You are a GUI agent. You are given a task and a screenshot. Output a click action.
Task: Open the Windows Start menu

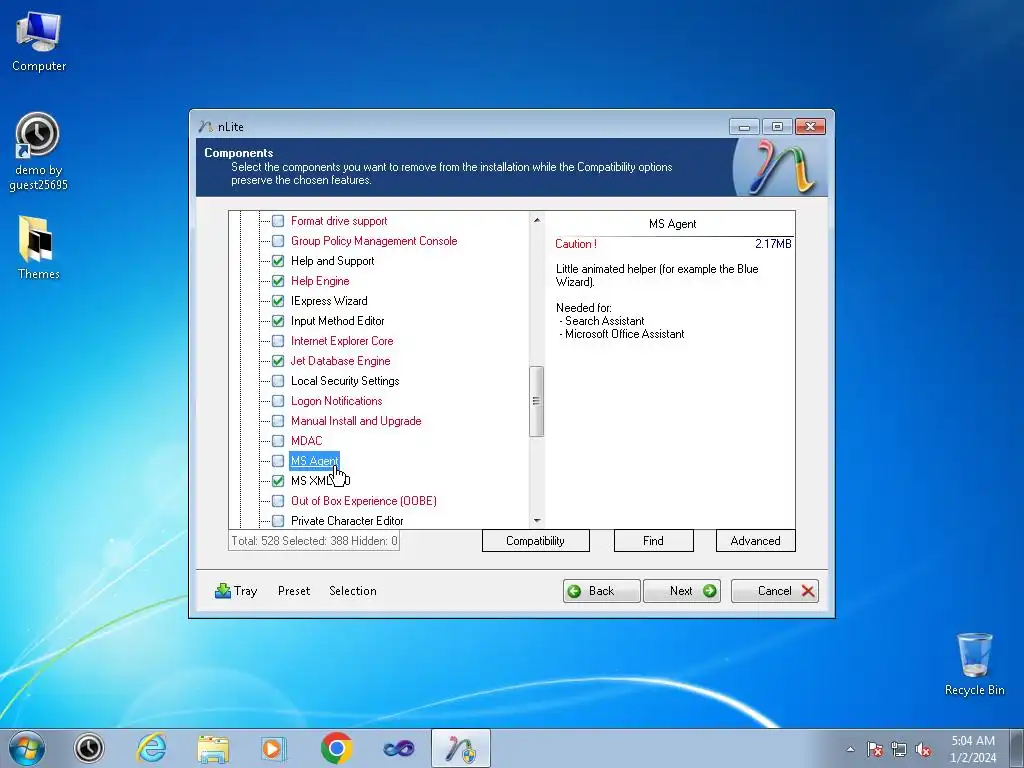click(x=27, y=748)
